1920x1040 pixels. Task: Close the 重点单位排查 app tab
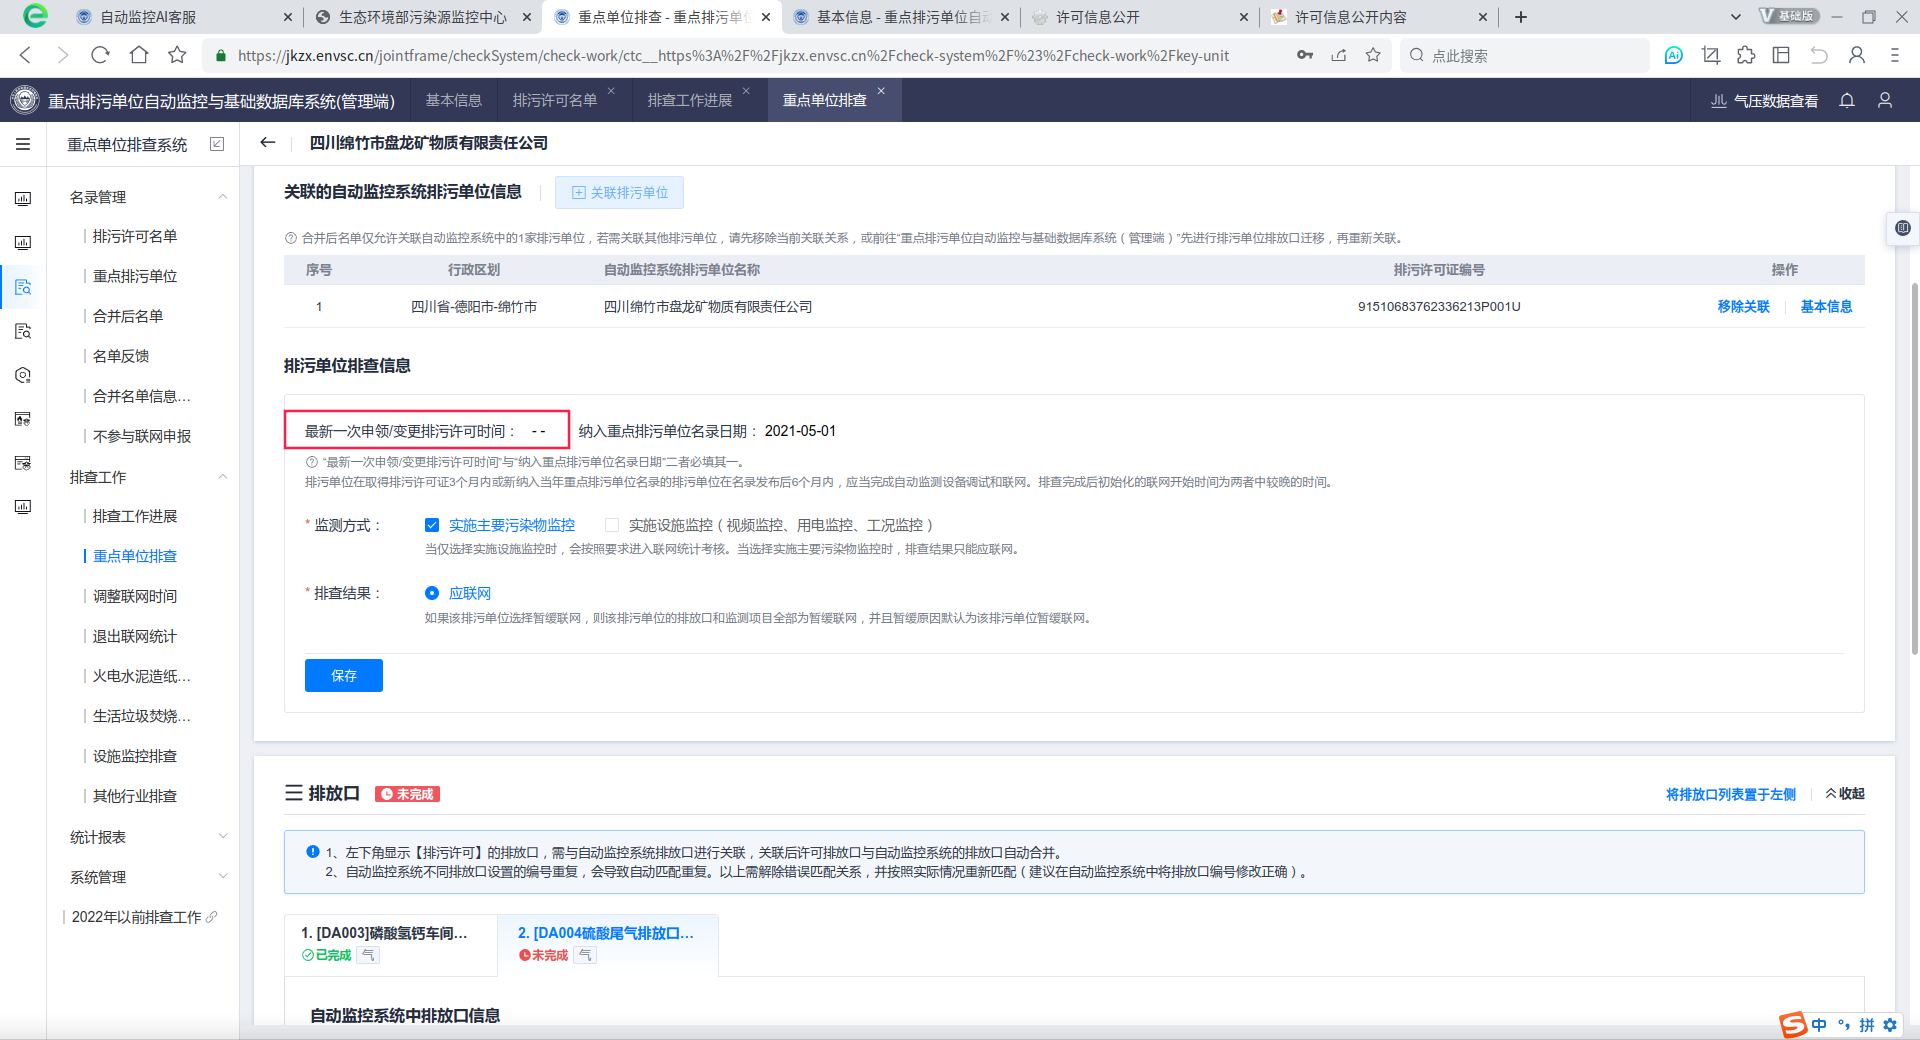(x=881, y=91)
